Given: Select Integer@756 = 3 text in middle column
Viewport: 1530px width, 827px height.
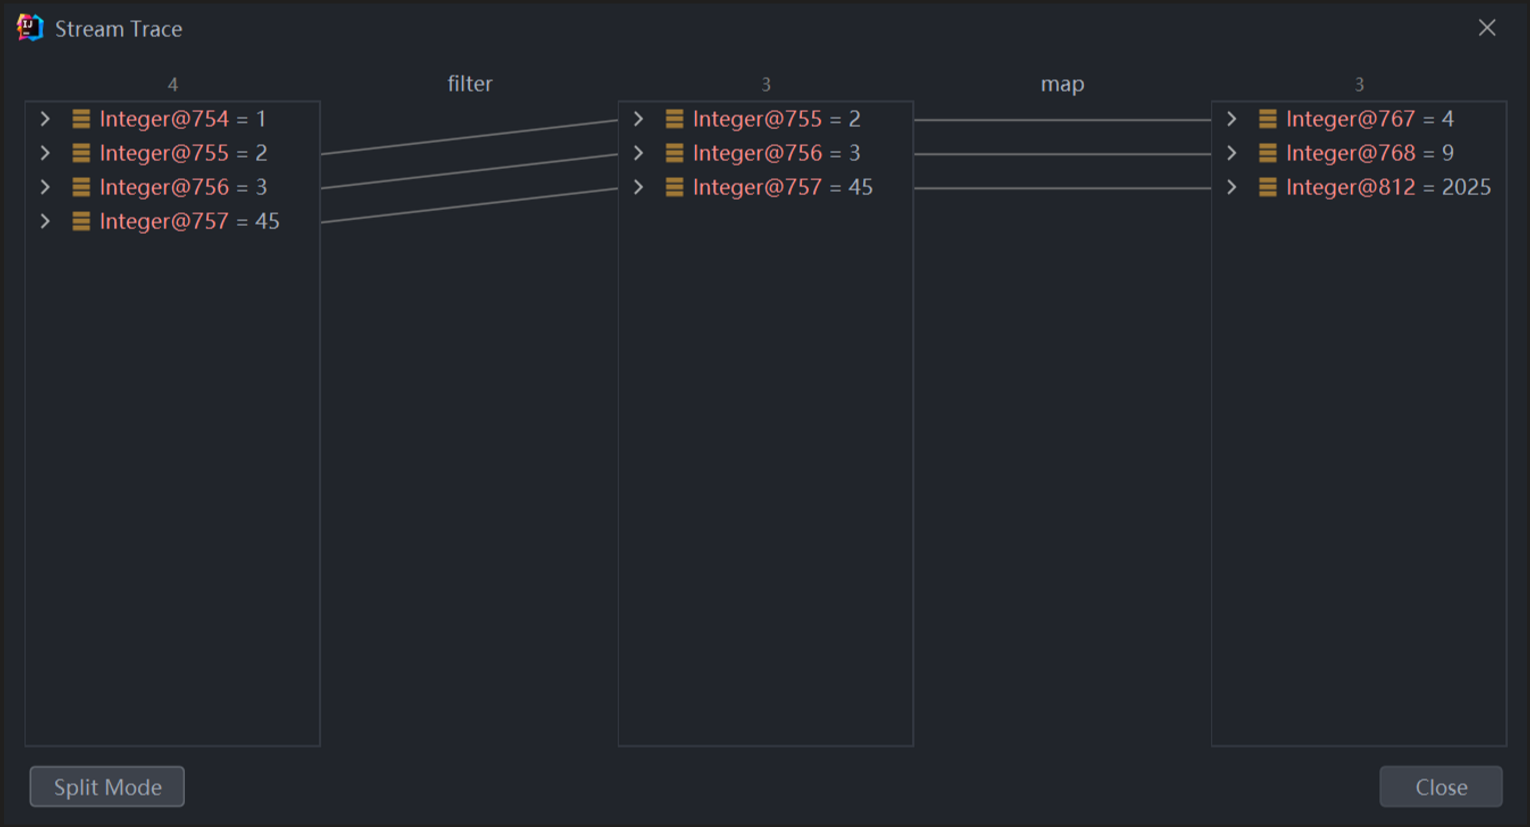Looking at the screenshot, I should pyautogui.click(x=776, y=153).
